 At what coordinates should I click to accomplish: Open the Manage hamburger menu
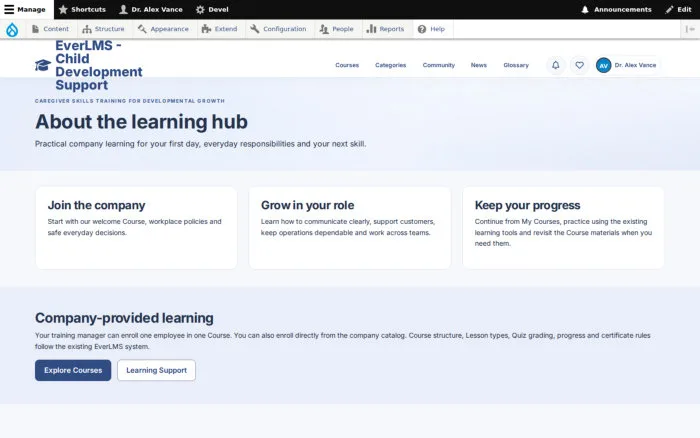[26, 9]
